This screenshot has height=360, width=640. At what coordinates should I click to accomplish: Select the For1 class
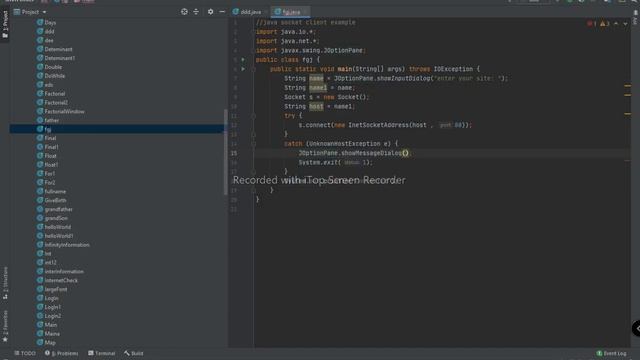[46, 173]
